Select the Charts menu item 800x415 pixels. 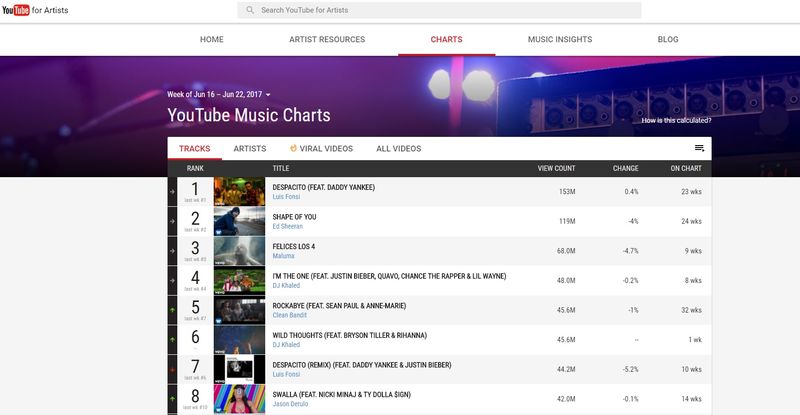[446, 39]
